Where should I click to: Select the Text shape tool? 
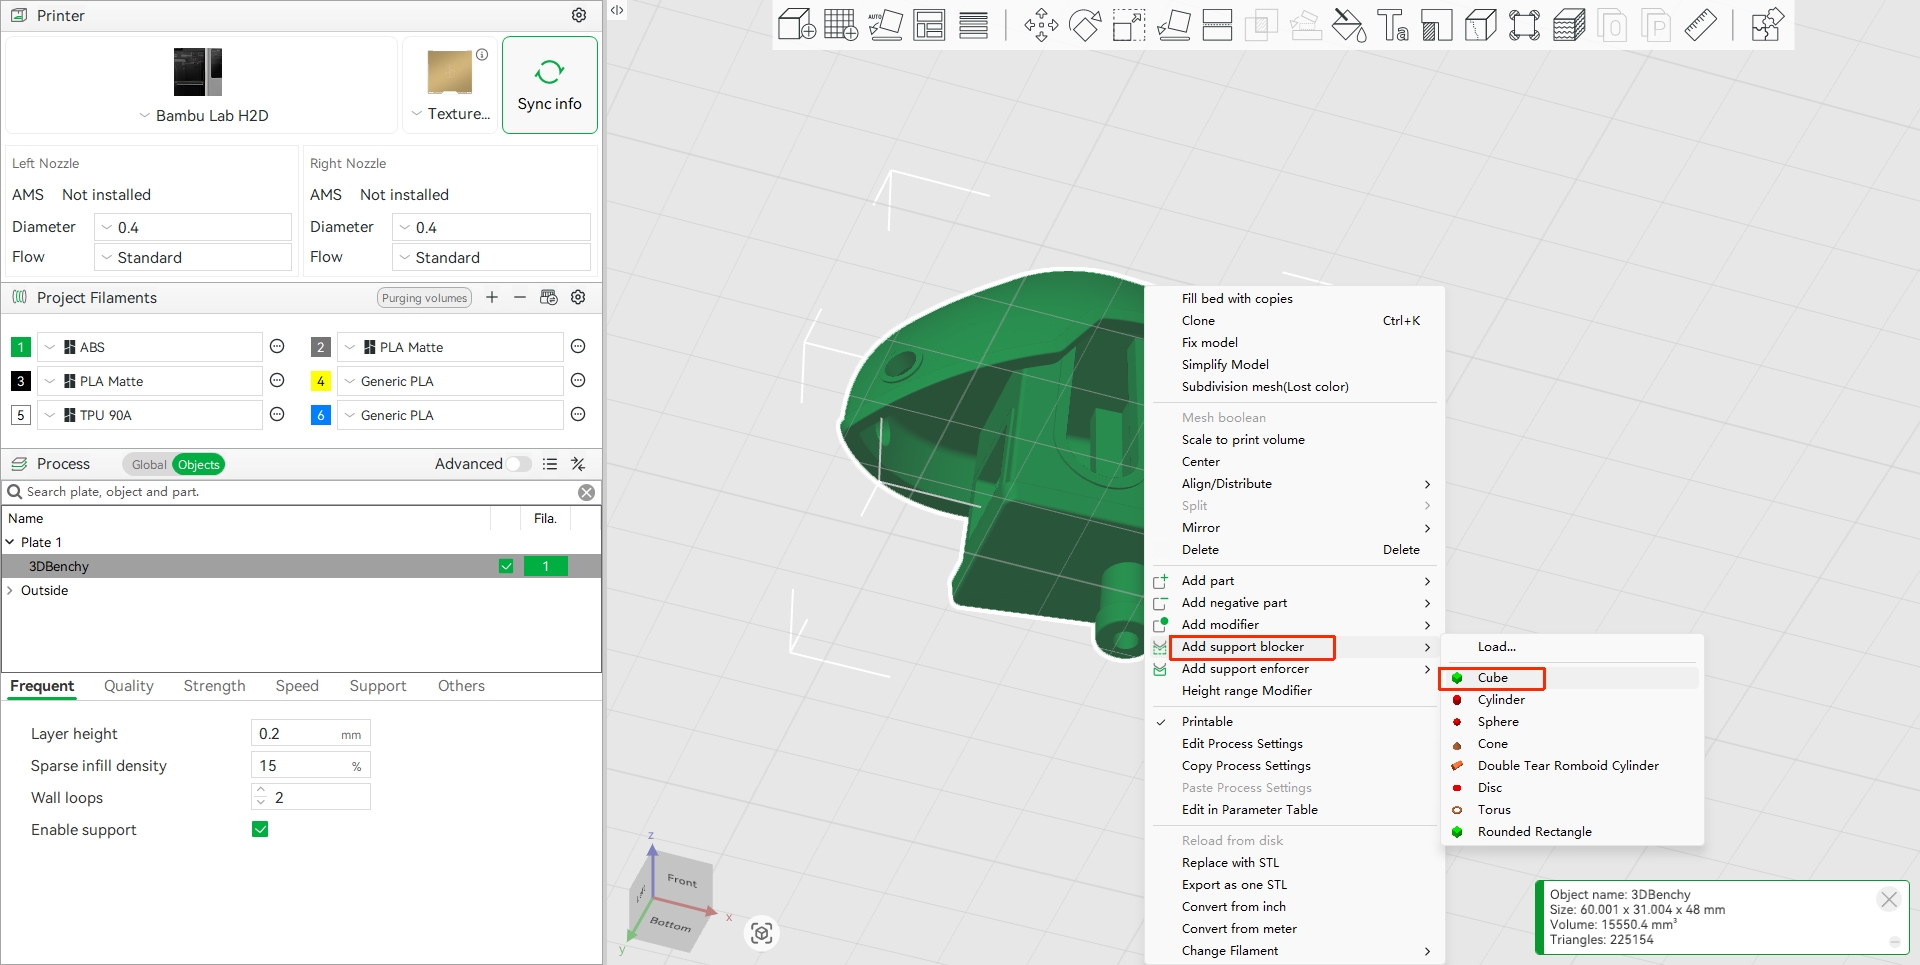tap(1393, 24)
